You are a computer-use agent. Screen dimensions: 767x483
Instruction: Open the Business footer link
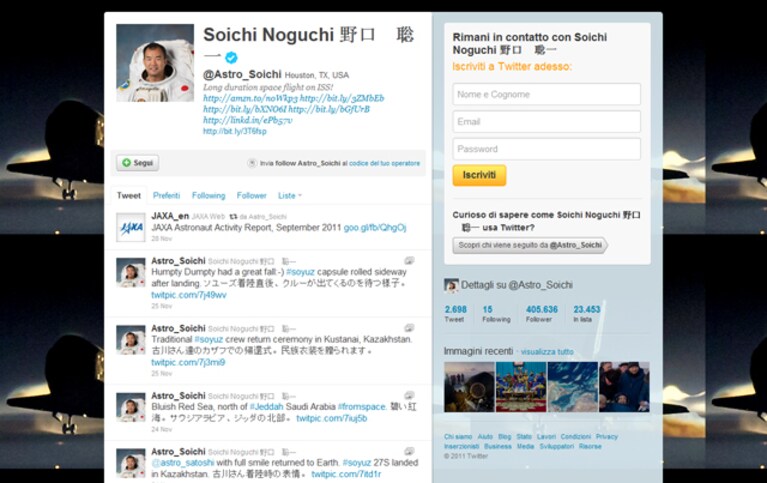point(497,446)
